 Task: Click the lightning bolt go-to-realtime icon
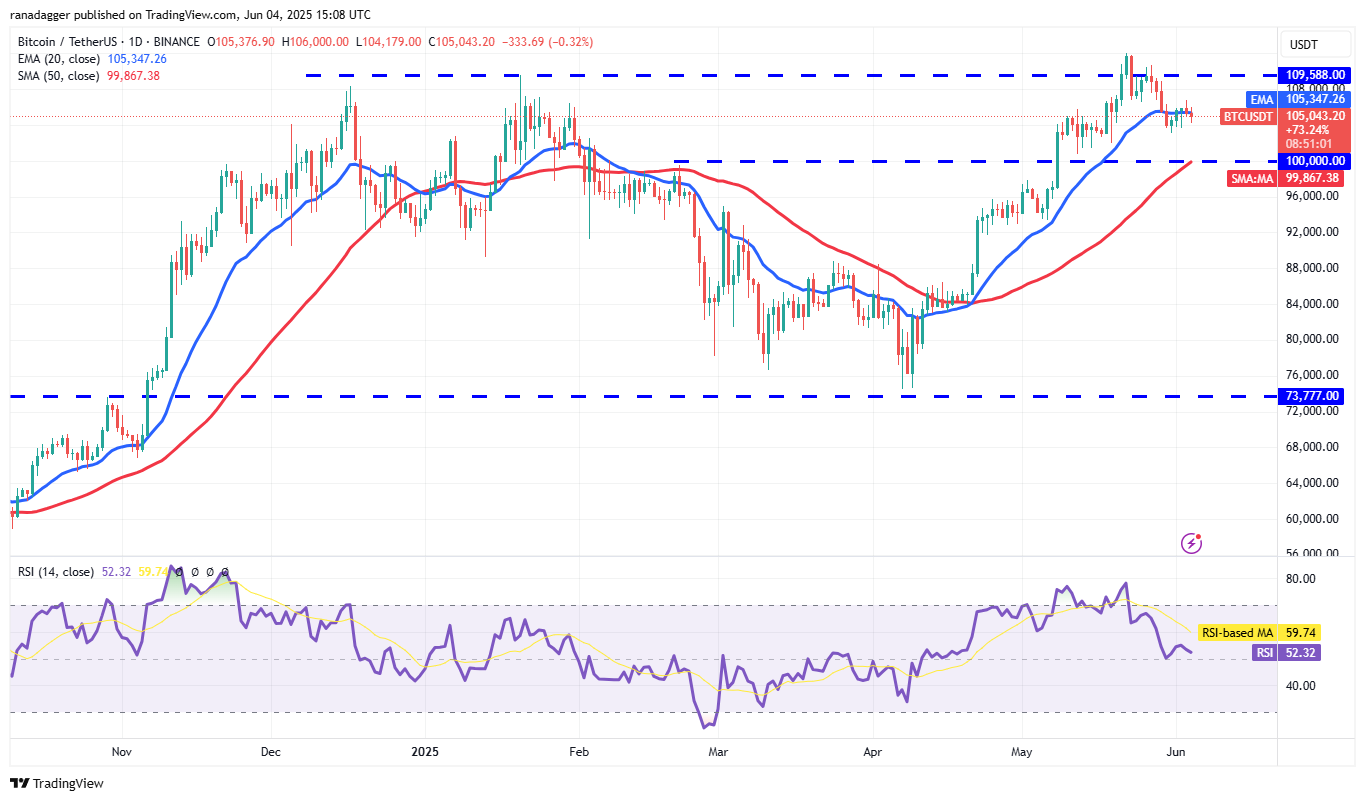coord(1191,543)
